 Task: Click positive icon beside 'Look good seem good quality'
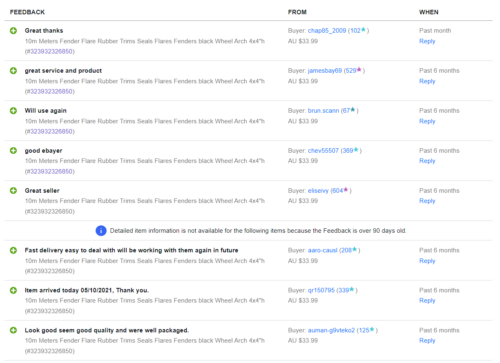[x=13, y=330]
